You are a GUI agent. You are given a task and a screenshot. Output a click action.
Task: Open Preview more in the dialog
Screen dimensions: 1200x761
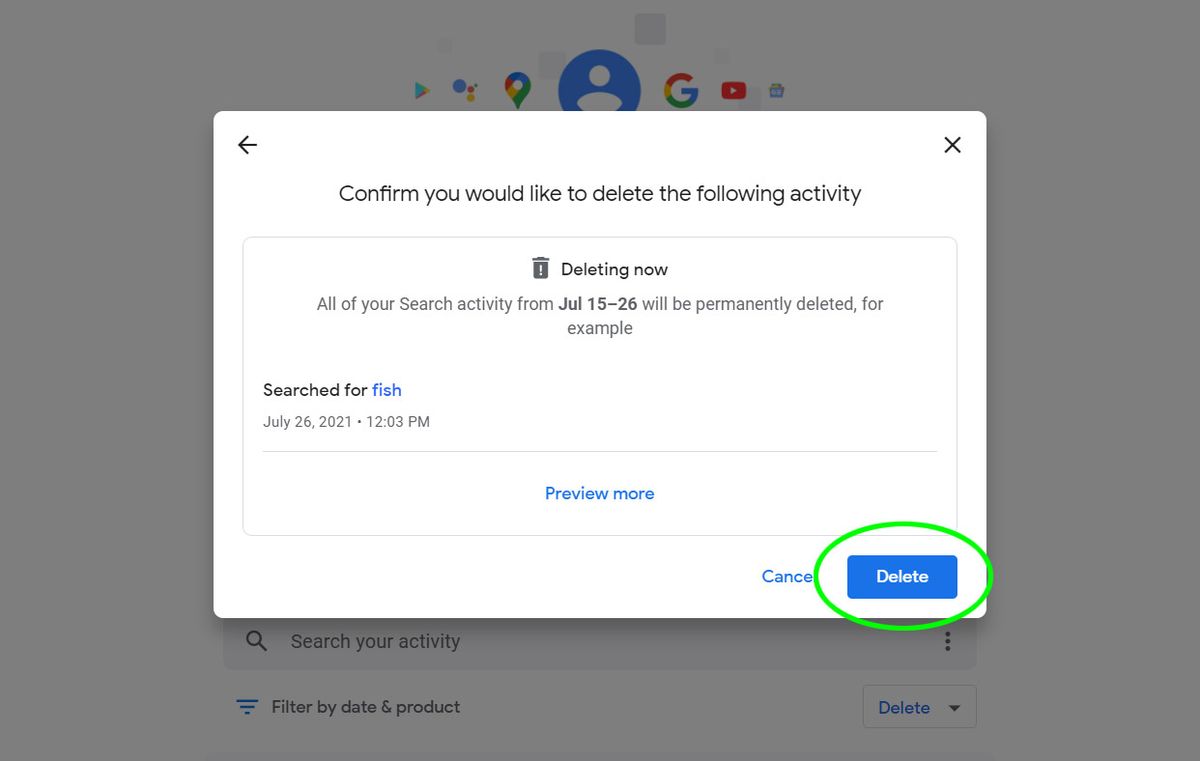pyautogui.click(x=599, y=493)
